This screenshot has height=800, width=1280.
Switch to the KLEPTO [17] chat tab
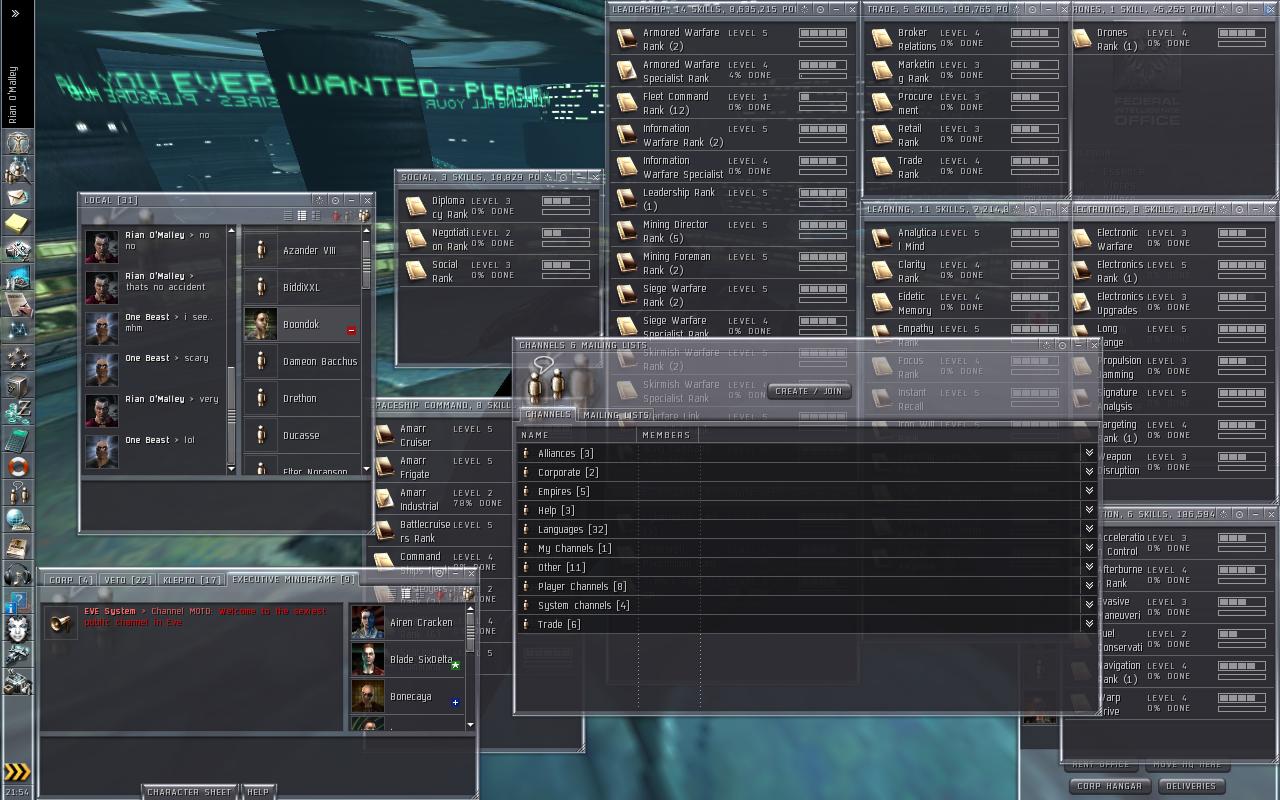click(x=191, y=580)
